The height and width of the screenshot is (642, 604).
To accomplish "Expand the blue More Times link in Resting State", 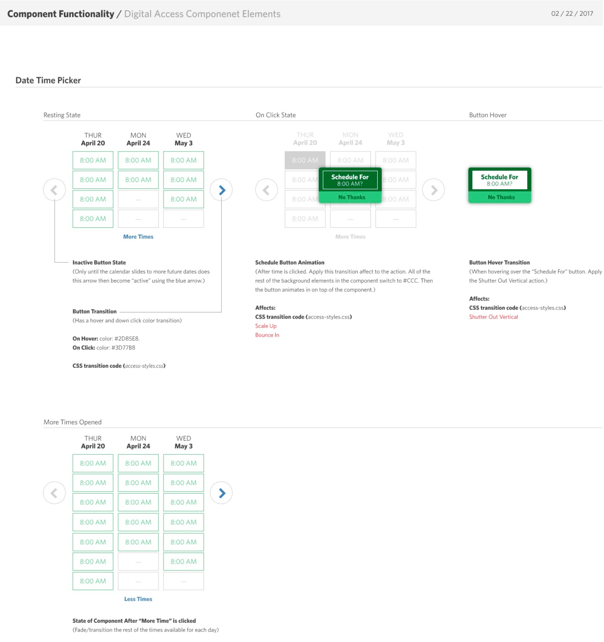I will tap(138, 237).
